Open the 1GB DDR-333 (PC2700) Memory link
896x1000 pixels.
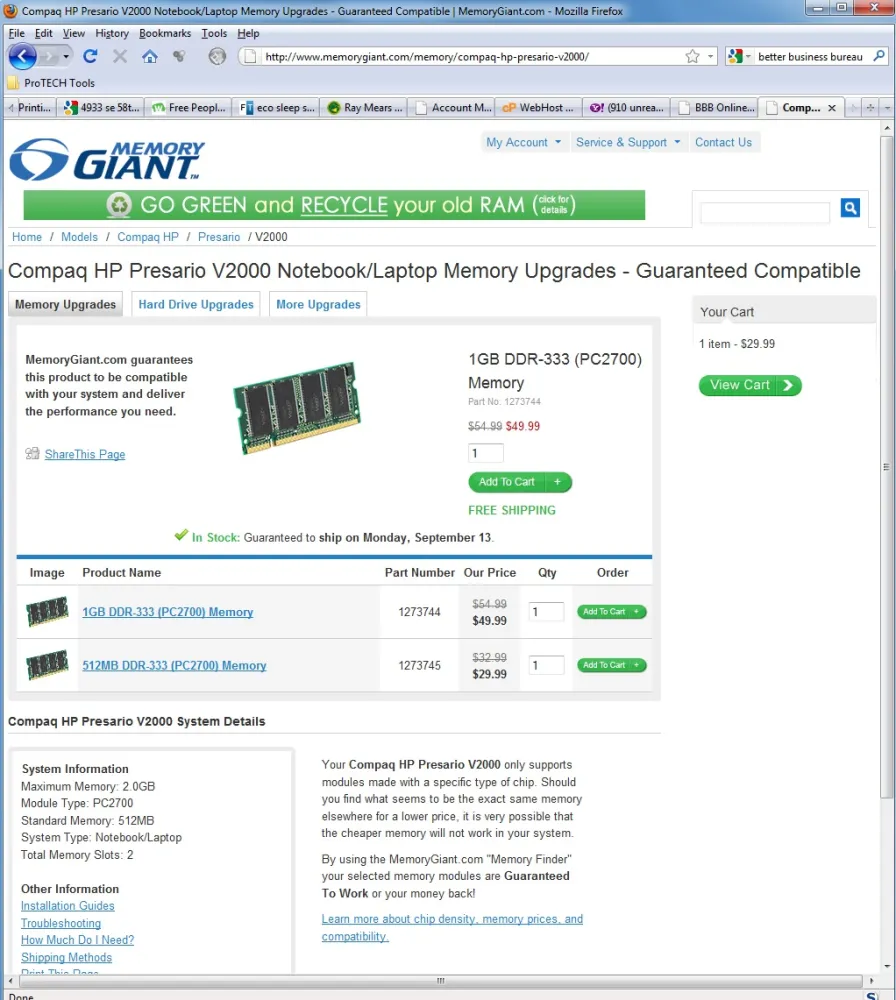pos(168,612)
